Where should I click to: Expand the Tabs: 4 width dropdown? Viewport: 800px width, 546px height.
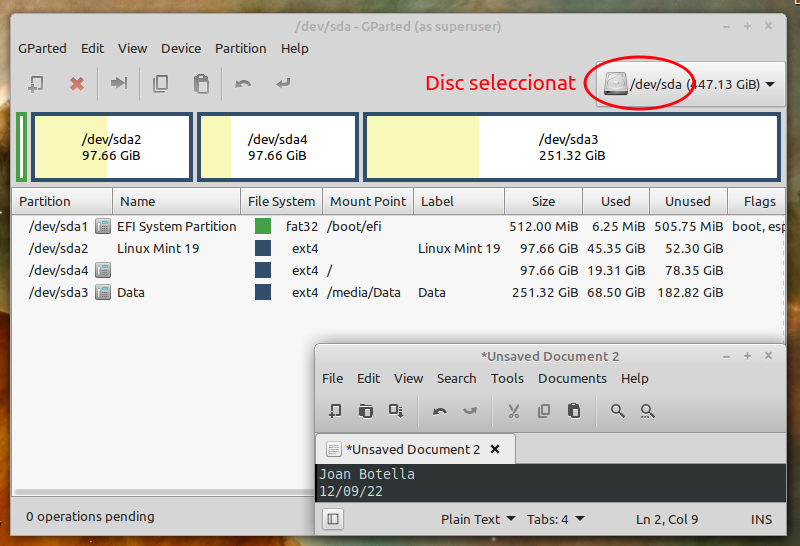(555, 519)
